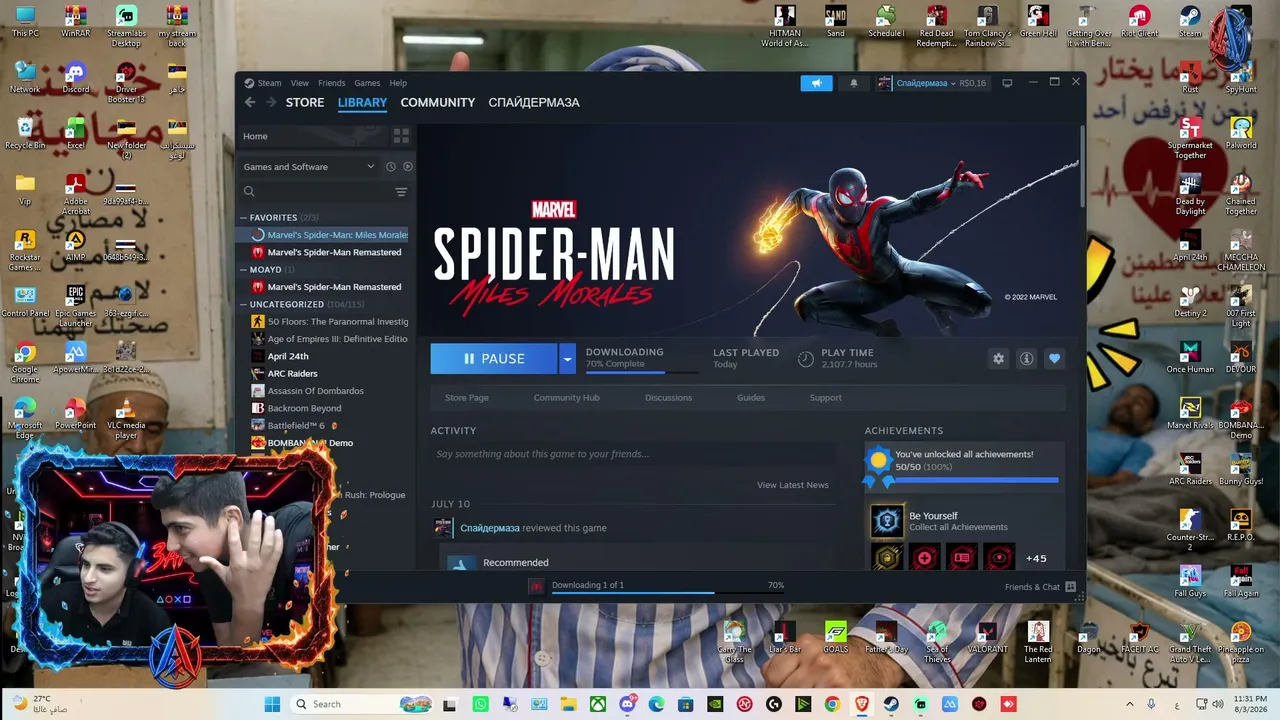Toggle Steam Big Picture mode icon
This screenshot has height=720, width=1280.
pyautogui.click(x=1007, y=83)
